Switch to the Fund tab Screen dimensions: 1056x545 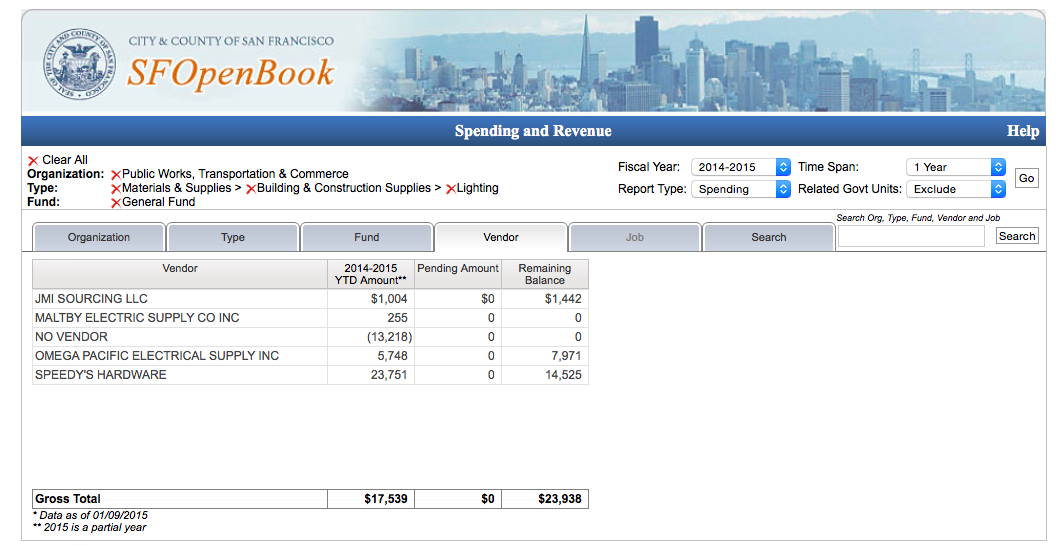tap(367, 237)
